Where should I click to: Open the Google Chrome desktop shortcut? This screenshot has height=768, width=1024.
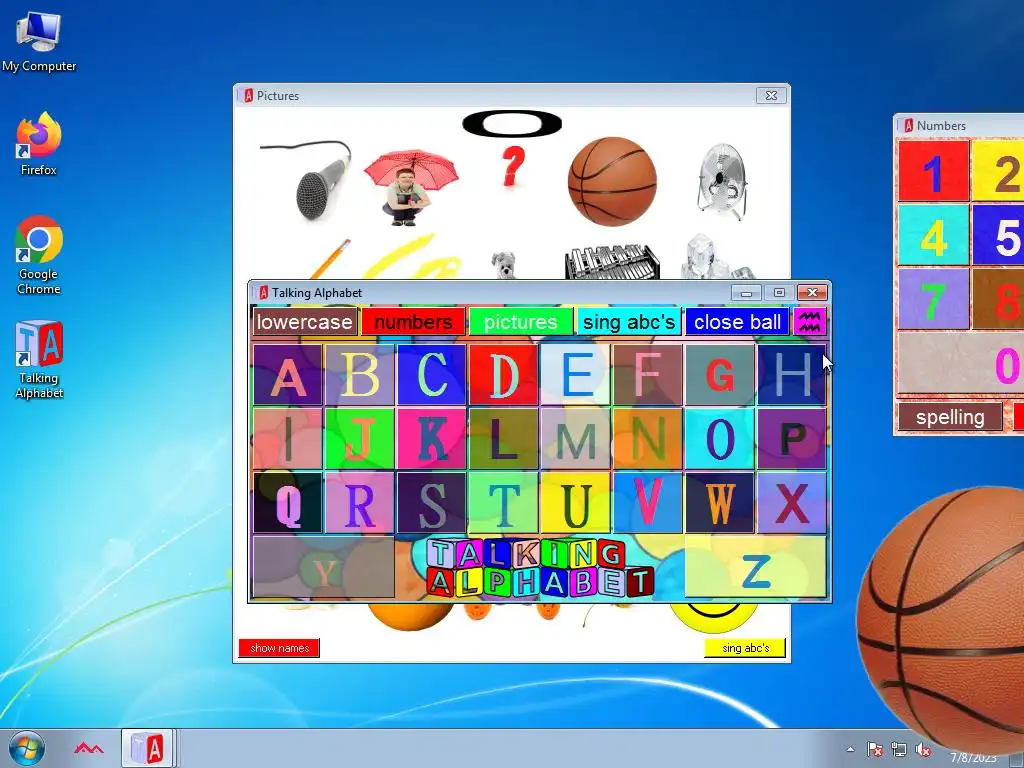tap(39, 255)
